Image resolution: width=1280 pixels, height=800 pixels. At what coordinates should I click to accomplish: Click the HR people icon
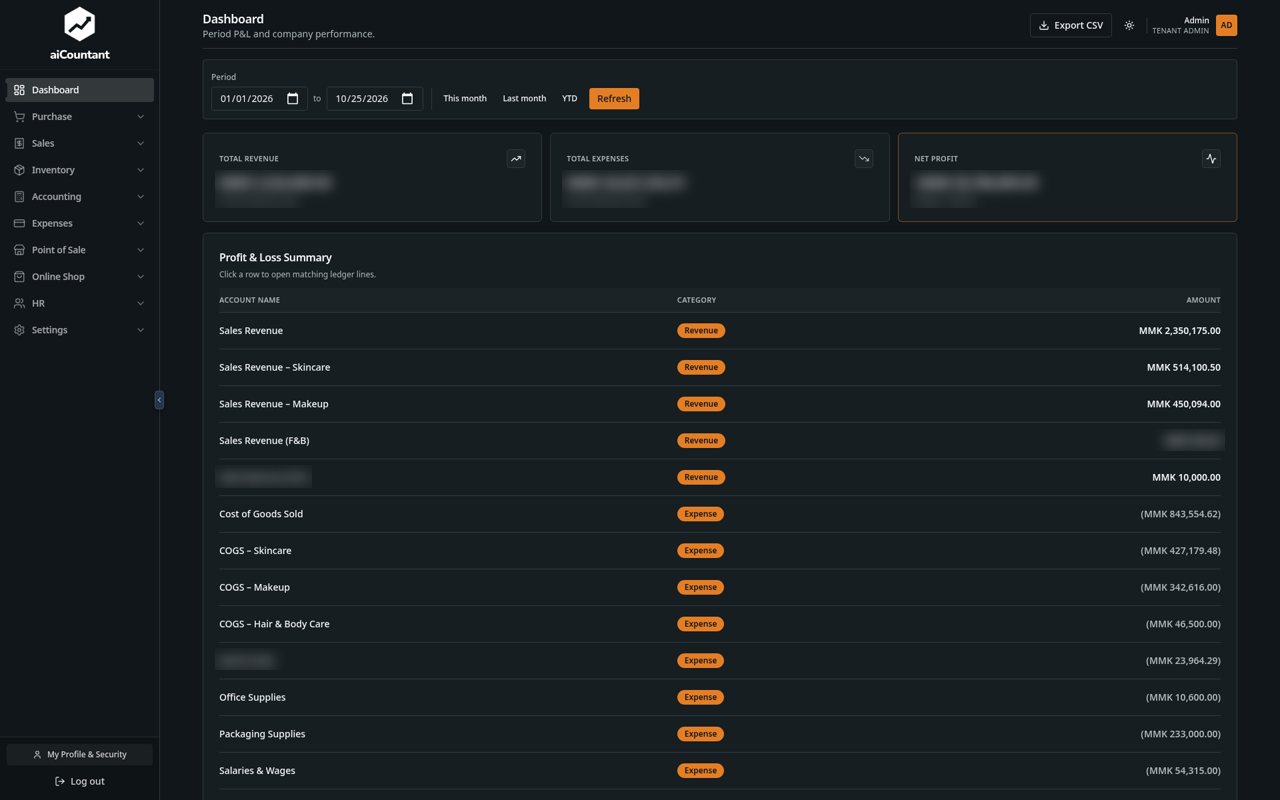click(x=19, y=303)
